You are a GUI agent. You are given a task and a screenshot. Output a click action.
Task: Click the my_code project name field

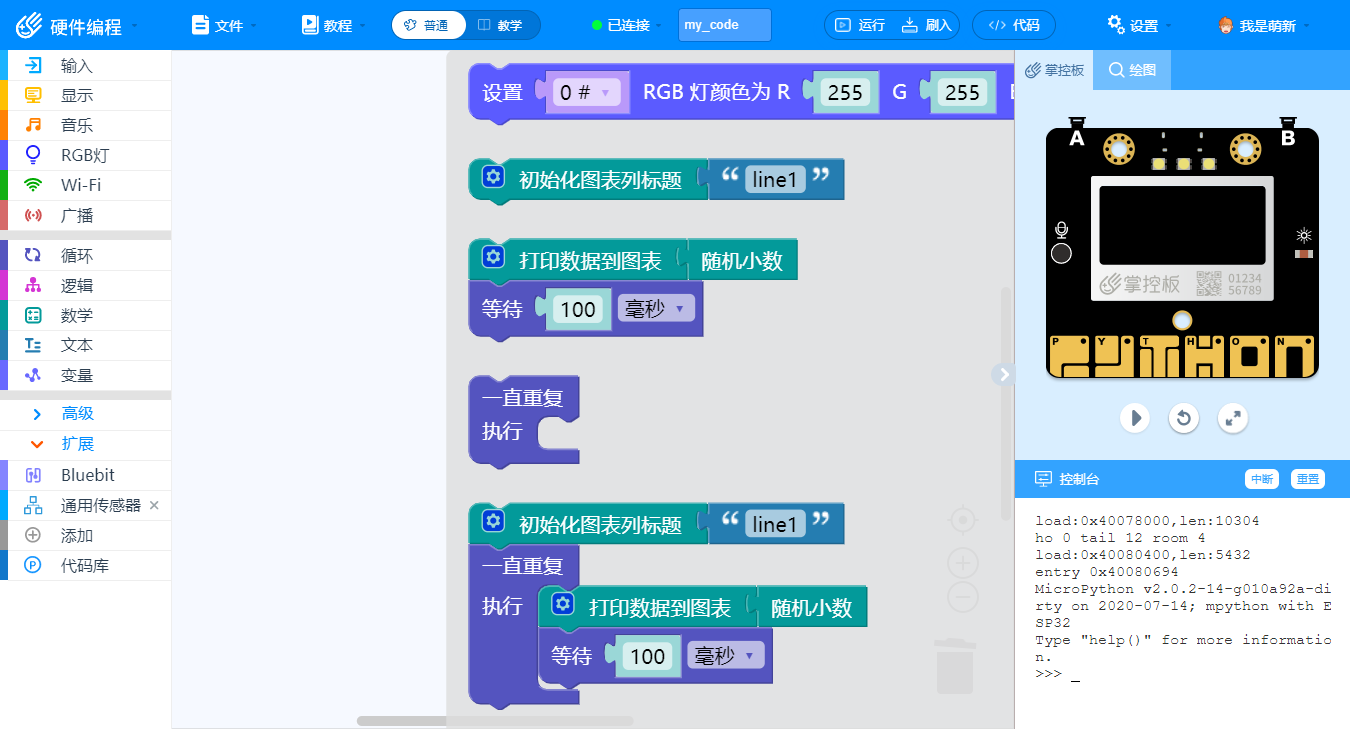[725, 25]
